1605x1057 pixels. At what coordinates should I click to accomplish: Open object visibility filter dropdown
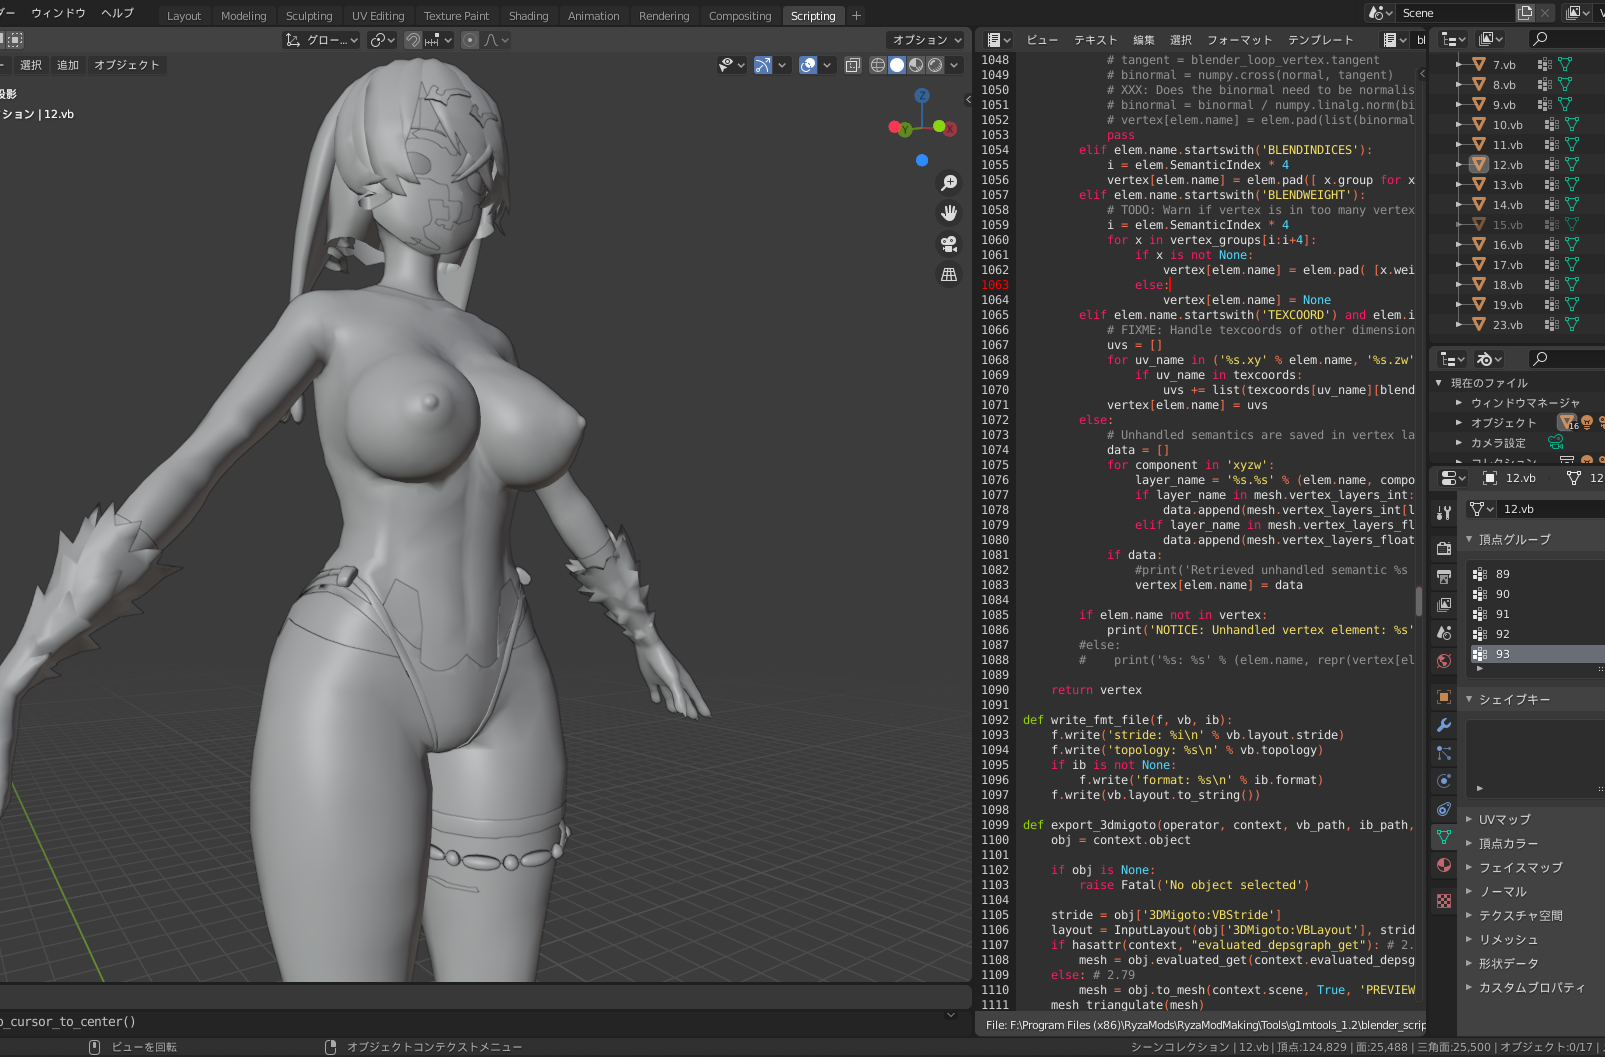point(732,65)
